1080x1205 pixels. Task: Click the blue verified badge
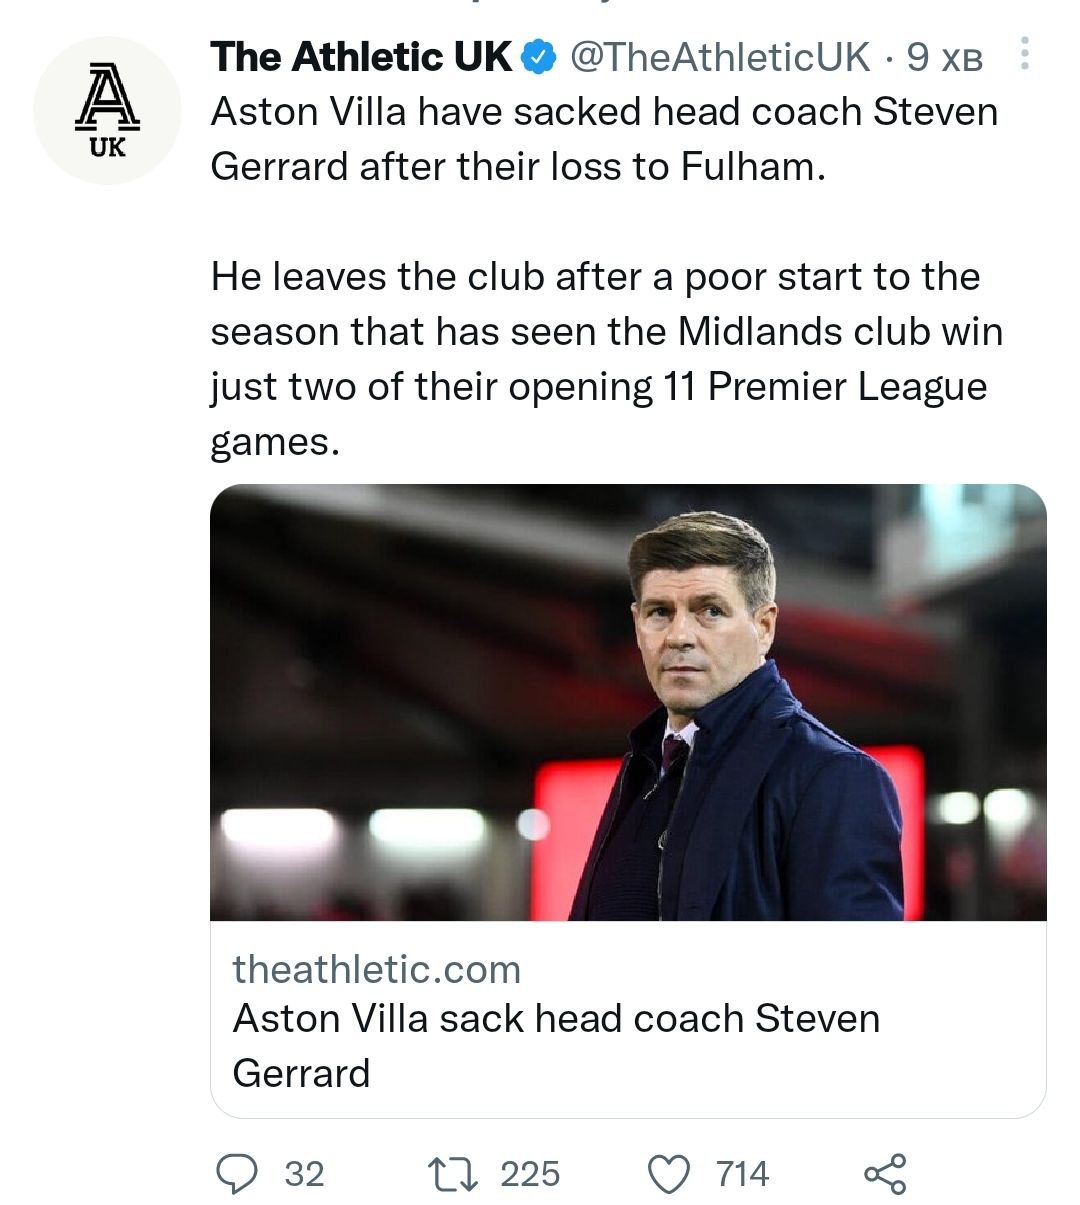[541, 58]
